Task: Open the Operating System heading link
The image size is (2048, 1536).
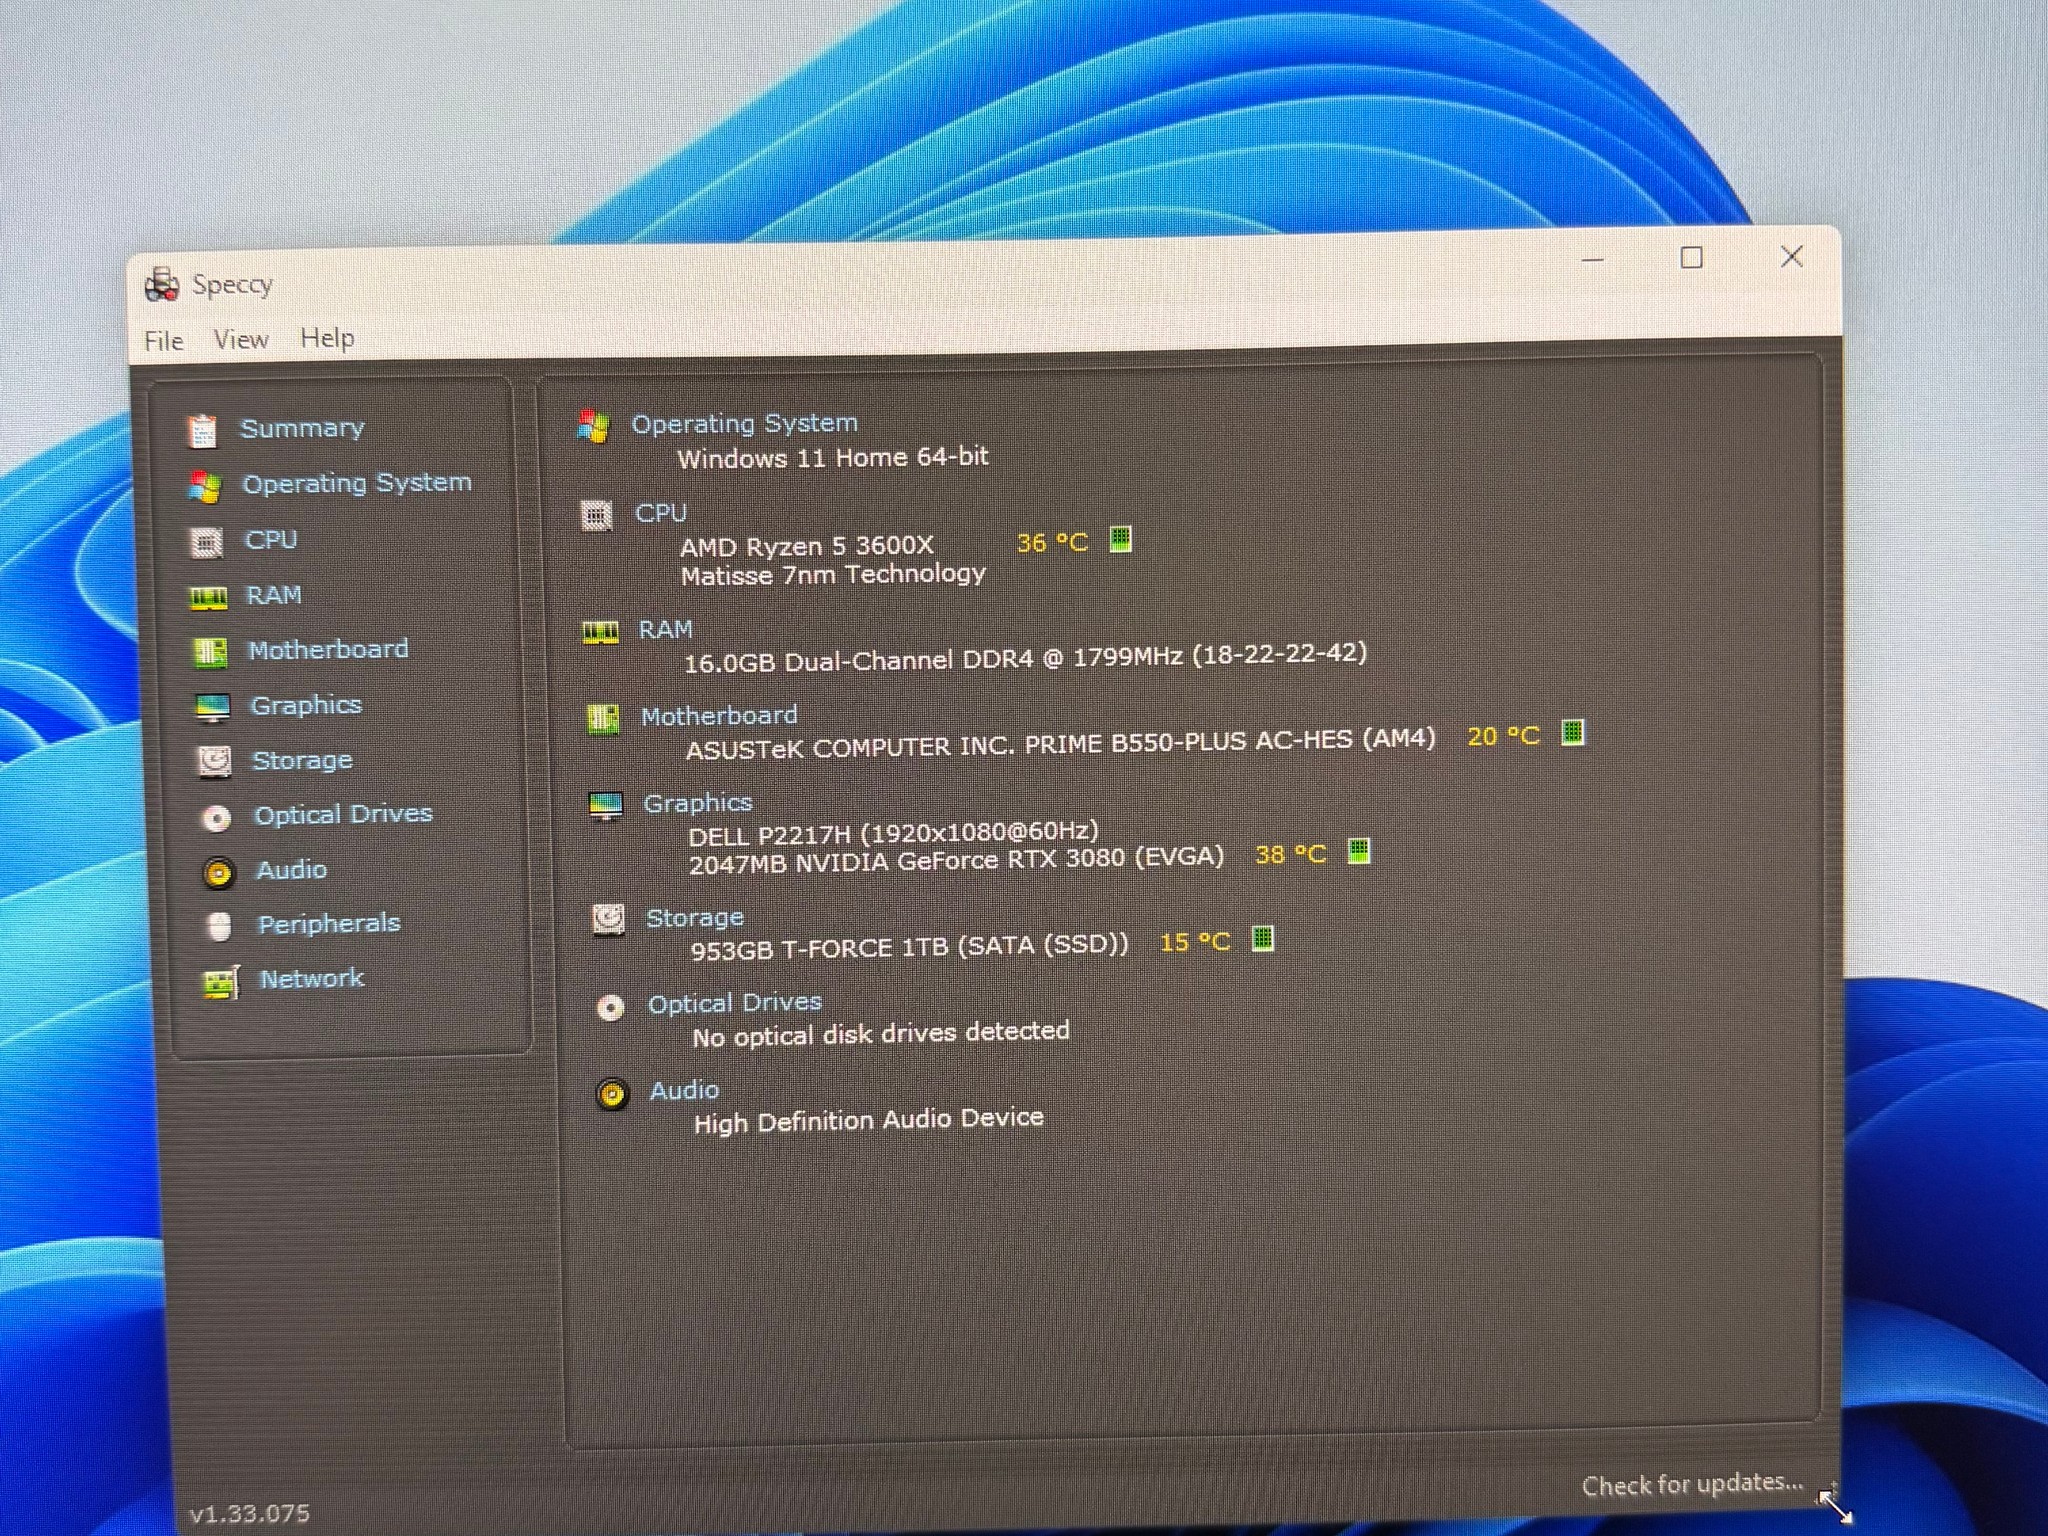Action: point(744,424)
